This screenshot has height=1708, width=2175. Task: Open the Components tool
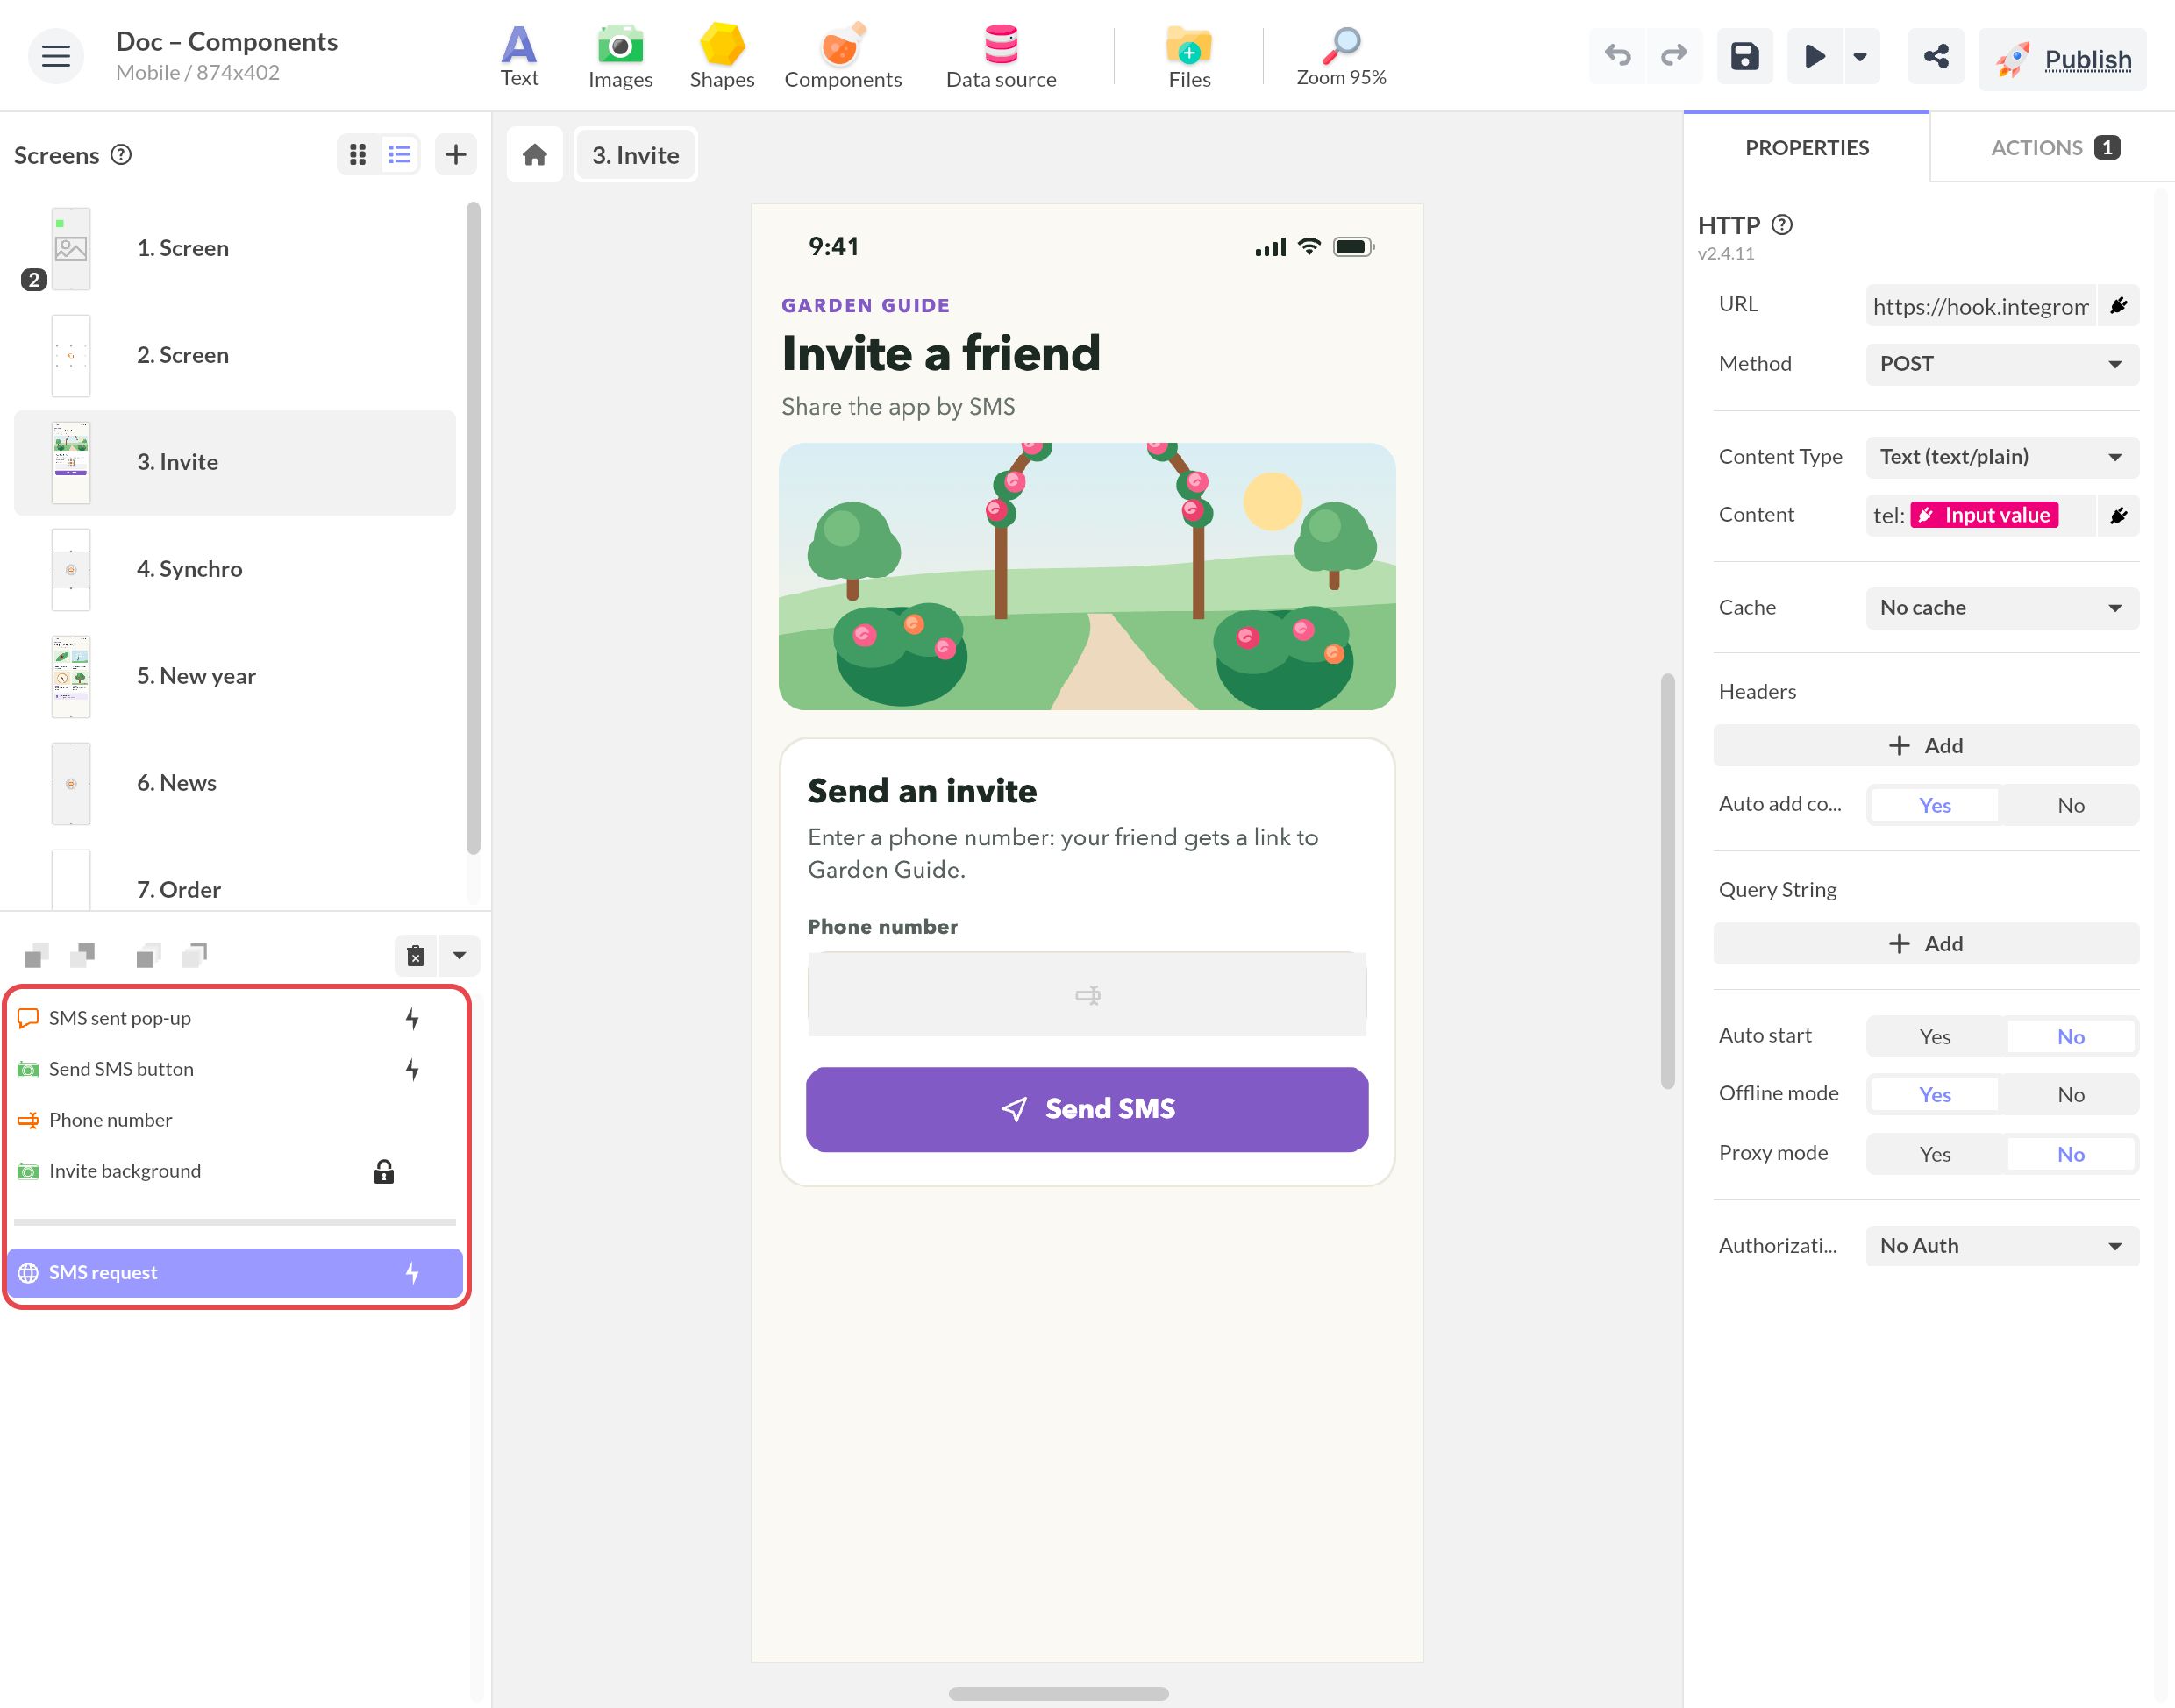point(842,57)
